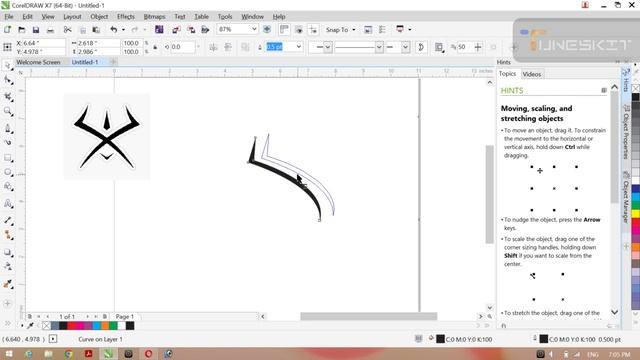Select the Color Eyedropper tool
Screen dimensions: 640x360
coord(7,284)
